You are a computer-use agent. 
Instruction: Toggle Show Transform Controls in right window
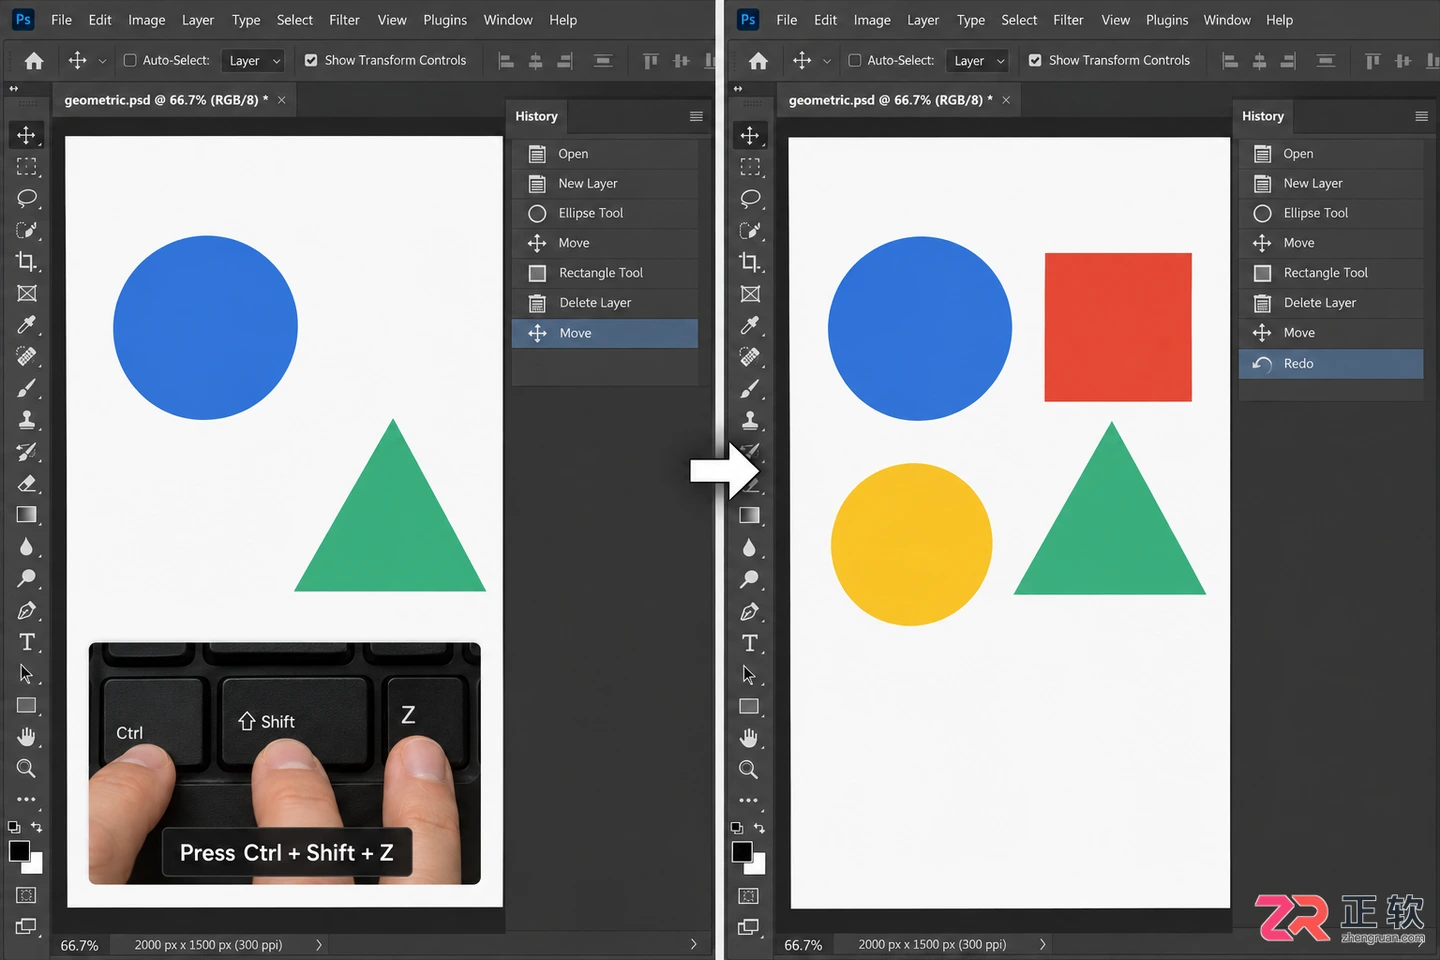tap(1035, 60)
